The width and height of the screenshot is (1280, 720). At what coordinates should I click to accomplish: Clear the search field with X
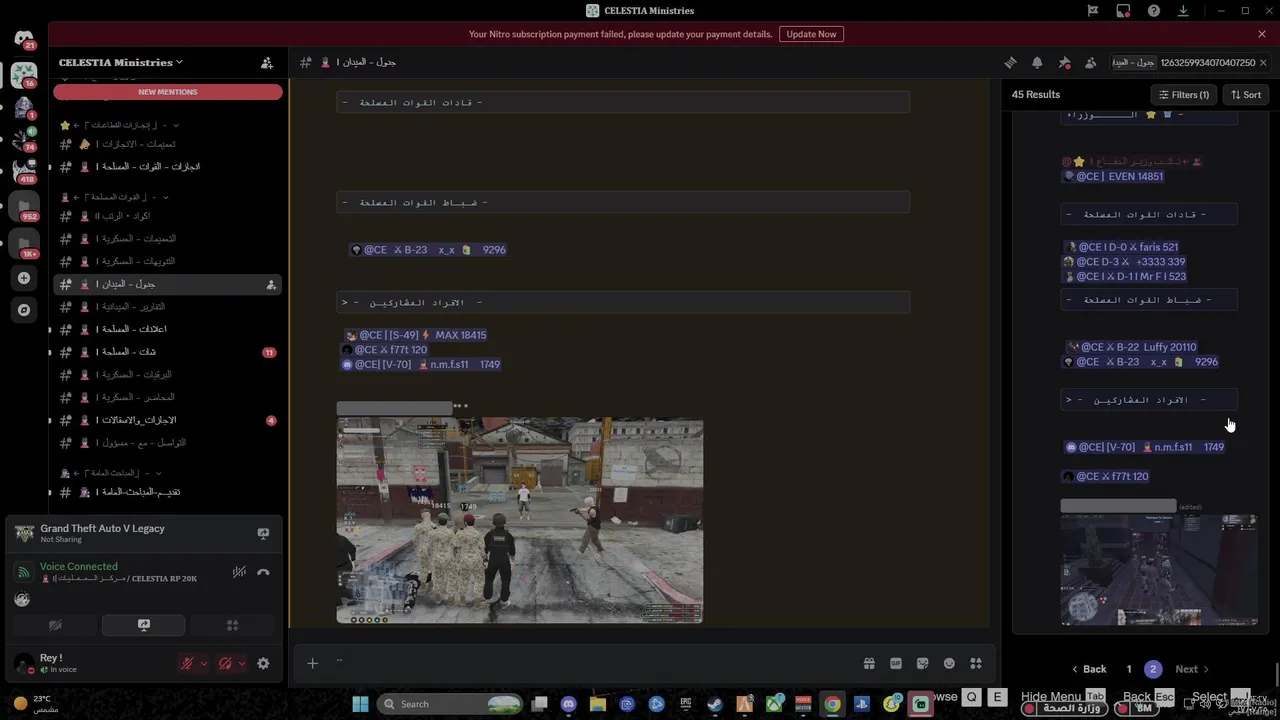coord(1263,62)
